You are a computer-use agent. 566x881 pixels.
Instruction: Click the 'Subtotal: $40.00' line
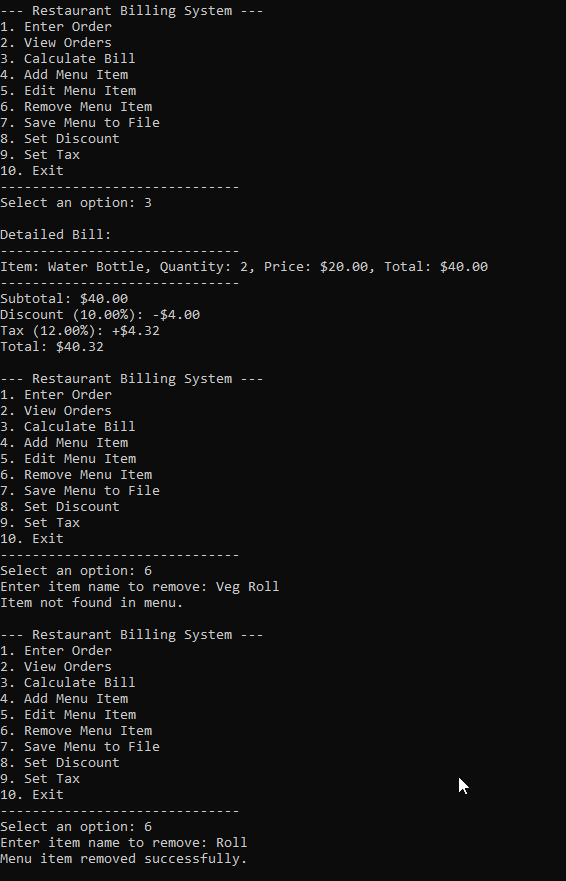(64, 299)
